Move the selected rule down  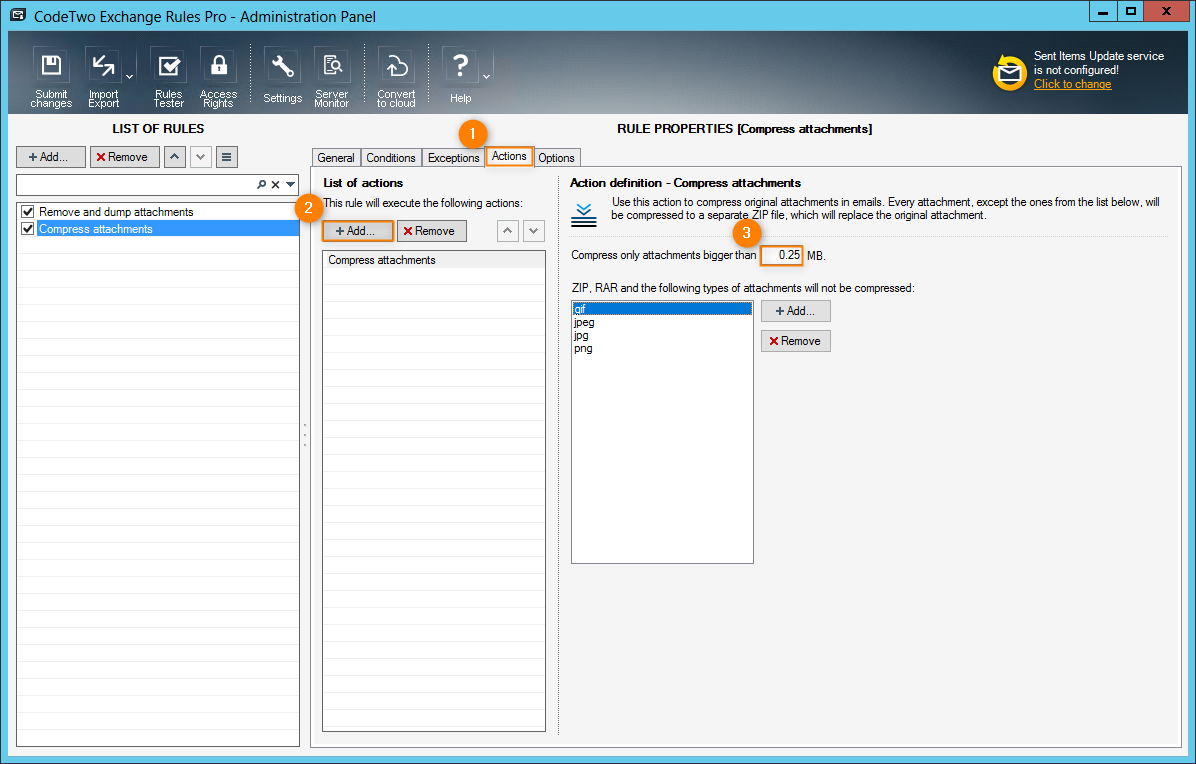[201, 157]
